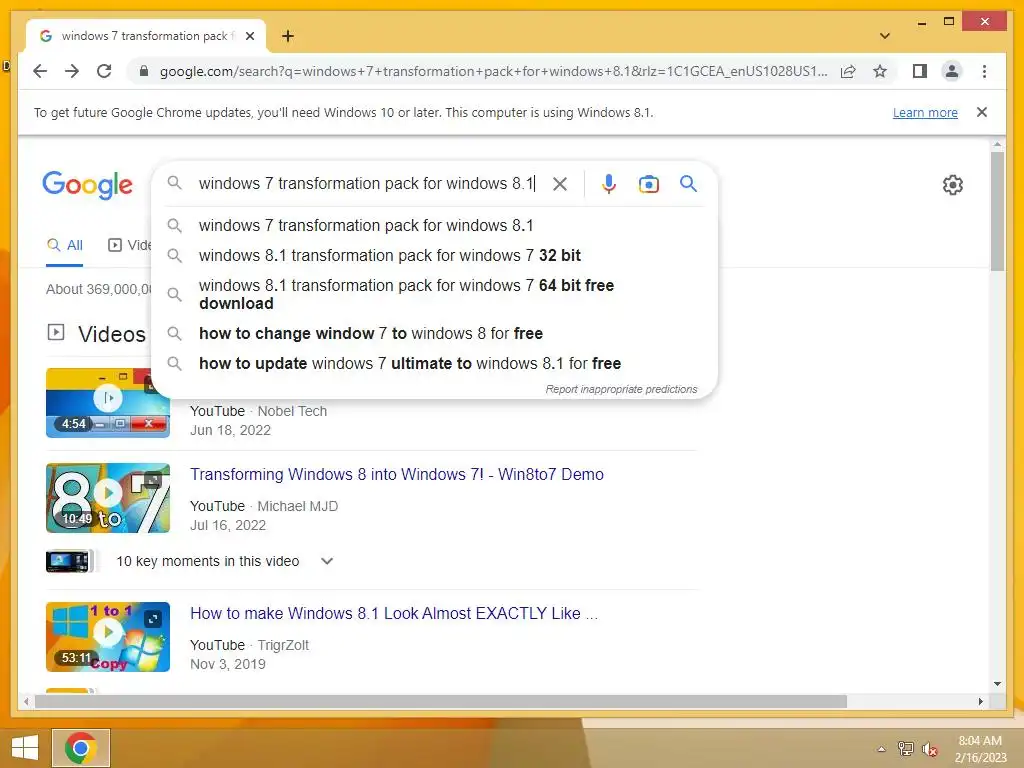Click the Videos section heading icon

point(56,332)
